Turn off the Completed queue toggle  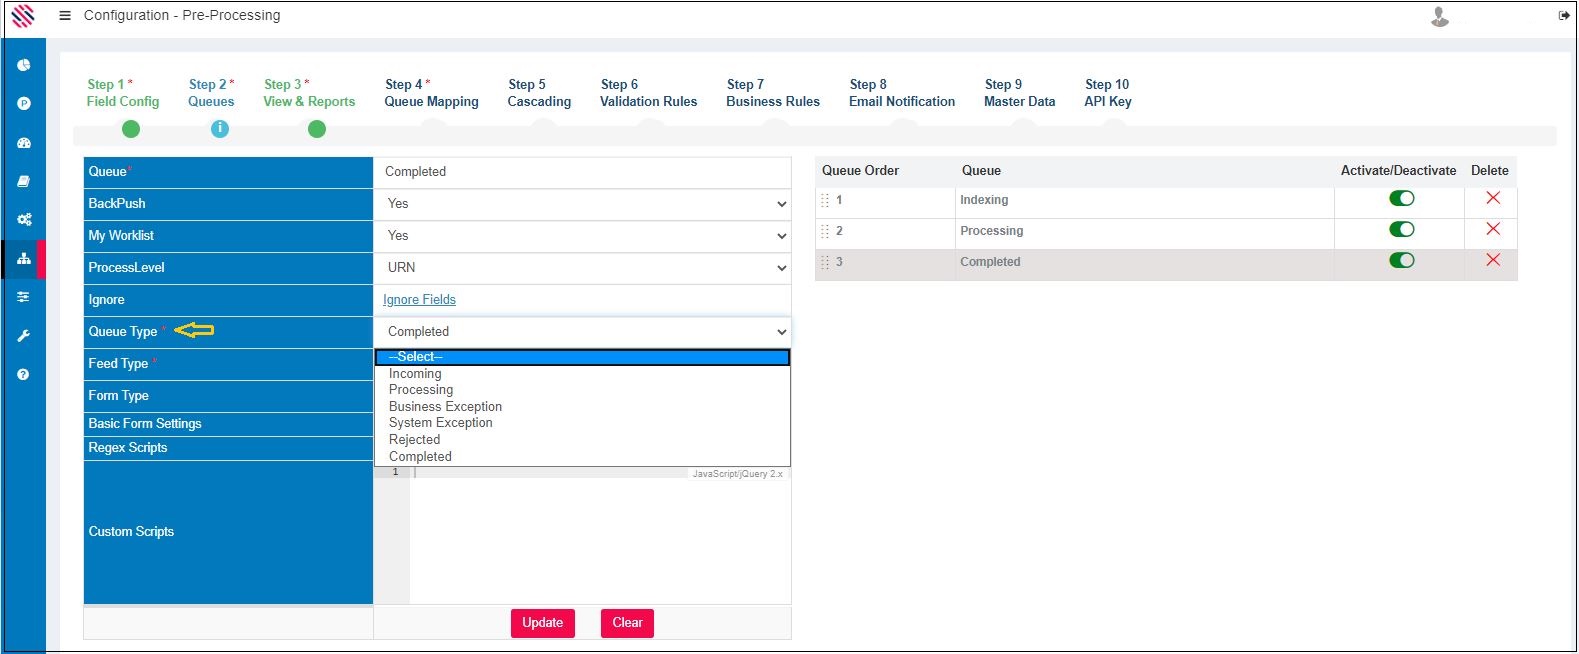[1401, 261]
